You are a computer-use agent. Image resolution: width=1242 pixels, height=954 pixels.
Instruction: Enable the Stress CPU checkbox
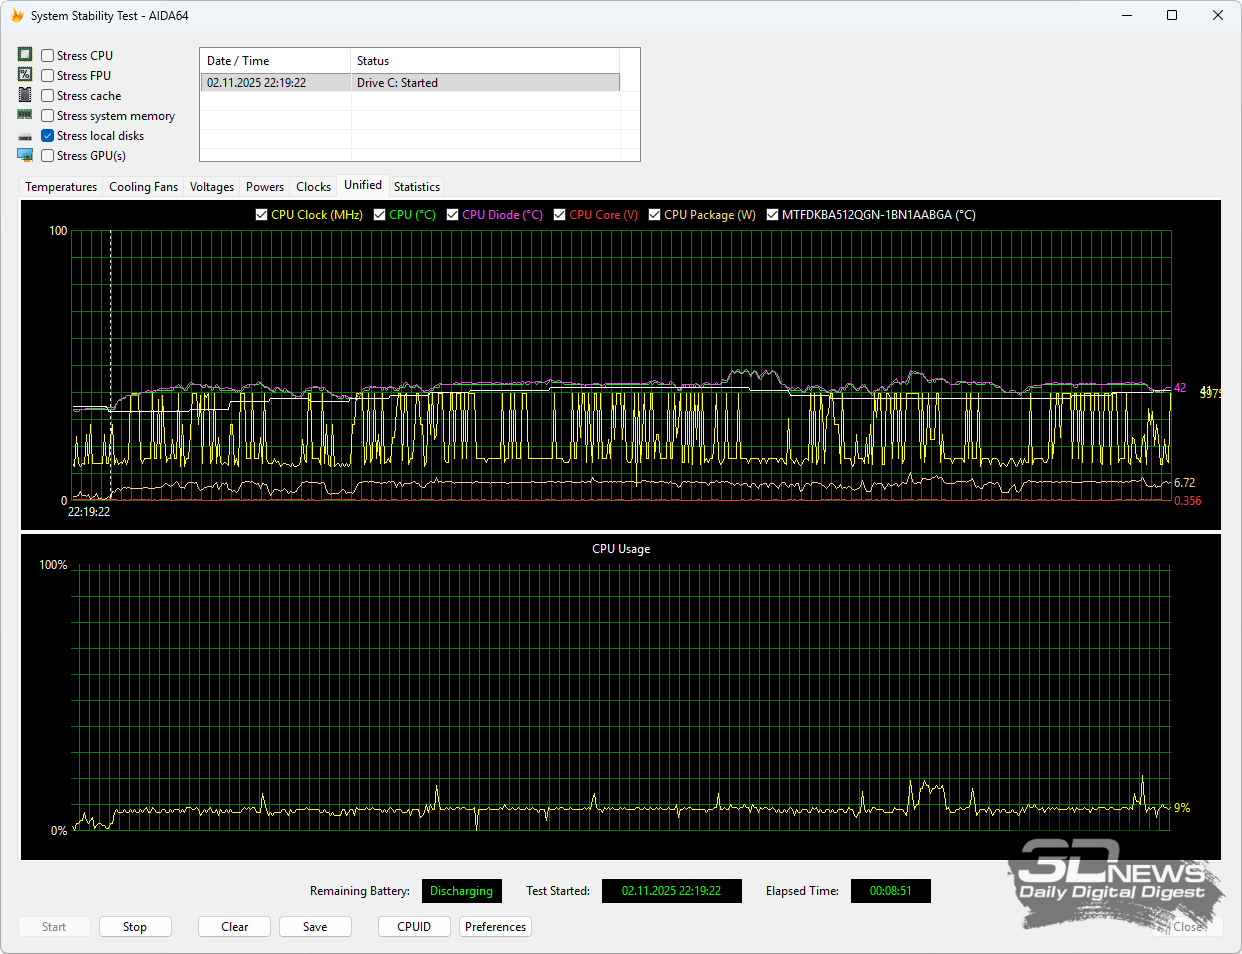point(48,56)
